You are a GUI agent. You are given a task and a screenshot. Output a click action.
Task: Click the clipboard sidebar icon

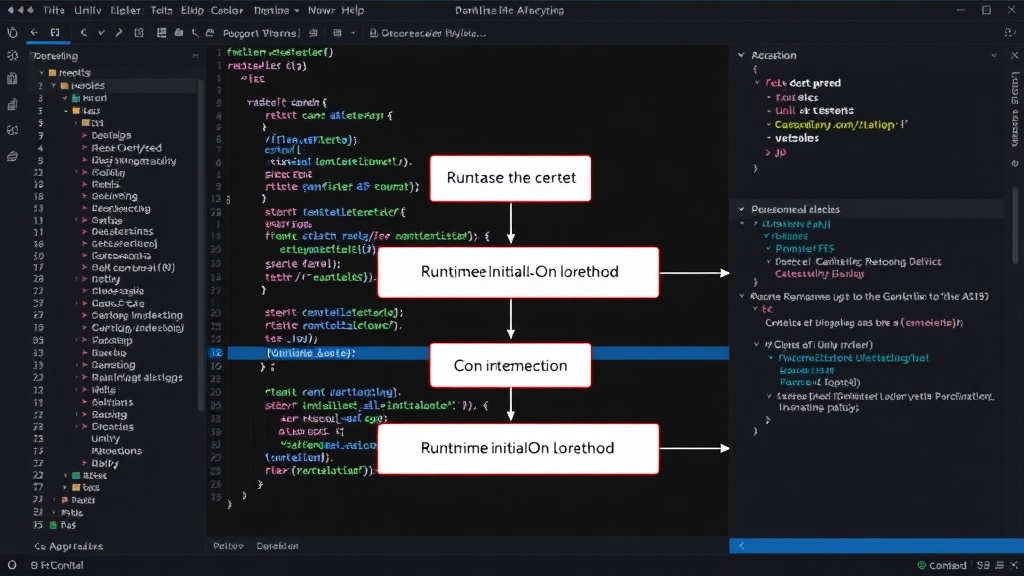(x=12, y=79)
